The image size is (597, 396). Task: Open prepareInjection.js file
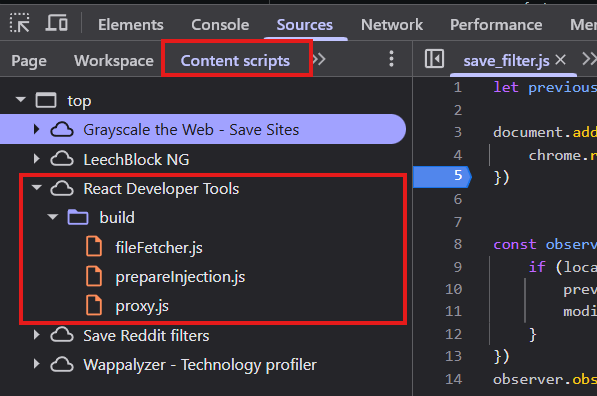(x=180, y=277)
